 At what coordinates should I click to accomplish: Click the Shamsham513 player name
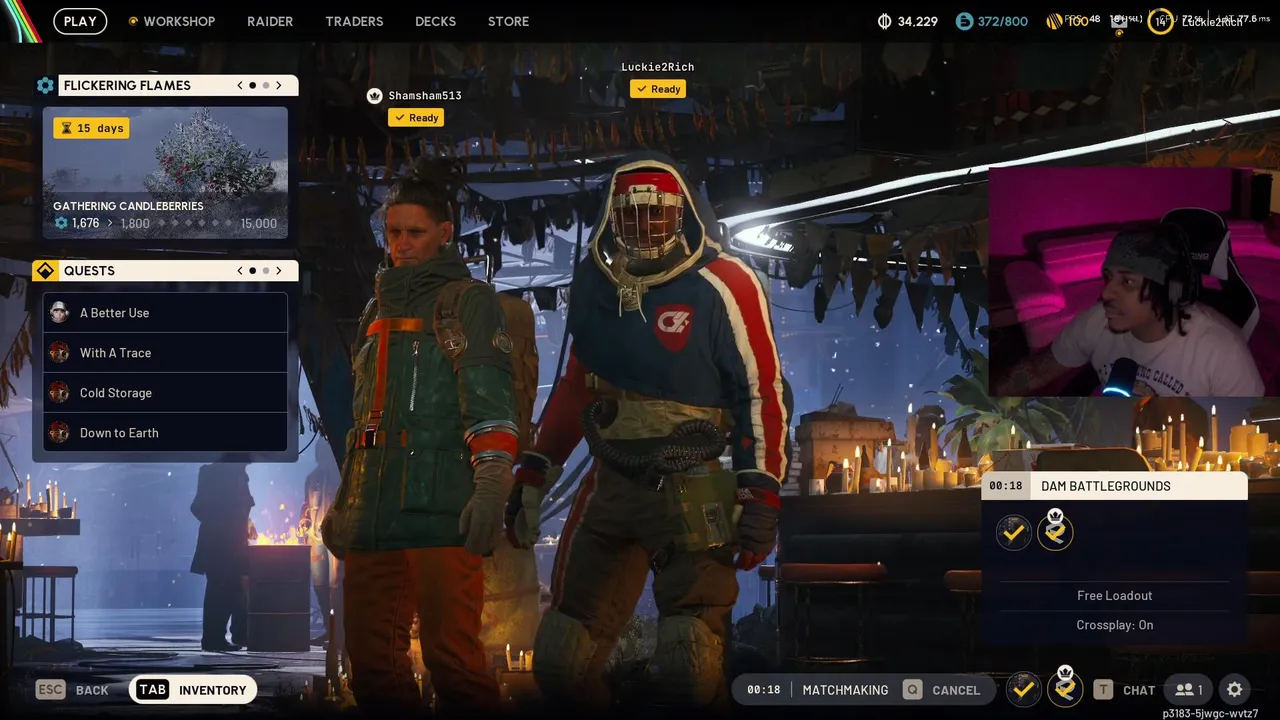click(425, 96)
